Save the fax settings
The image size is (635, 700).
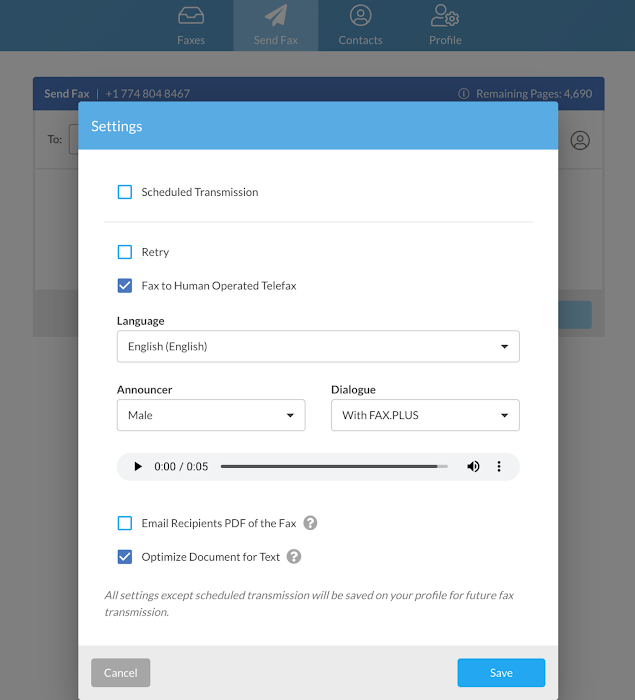501,673
